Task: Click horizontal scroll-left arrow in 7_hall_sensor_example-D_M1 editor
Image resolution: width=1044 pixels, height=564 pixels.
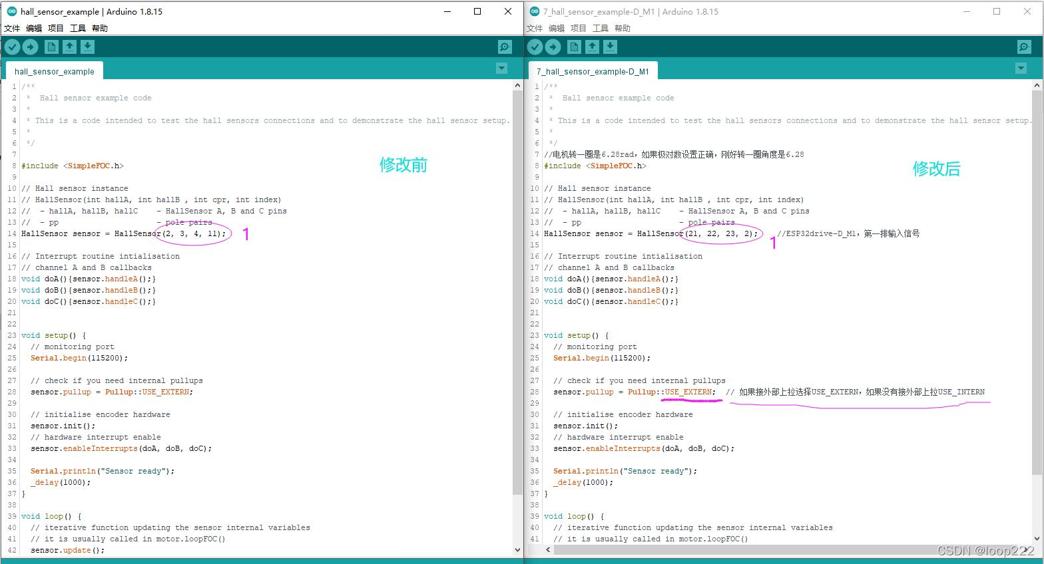Action: [x=548, y=550]
